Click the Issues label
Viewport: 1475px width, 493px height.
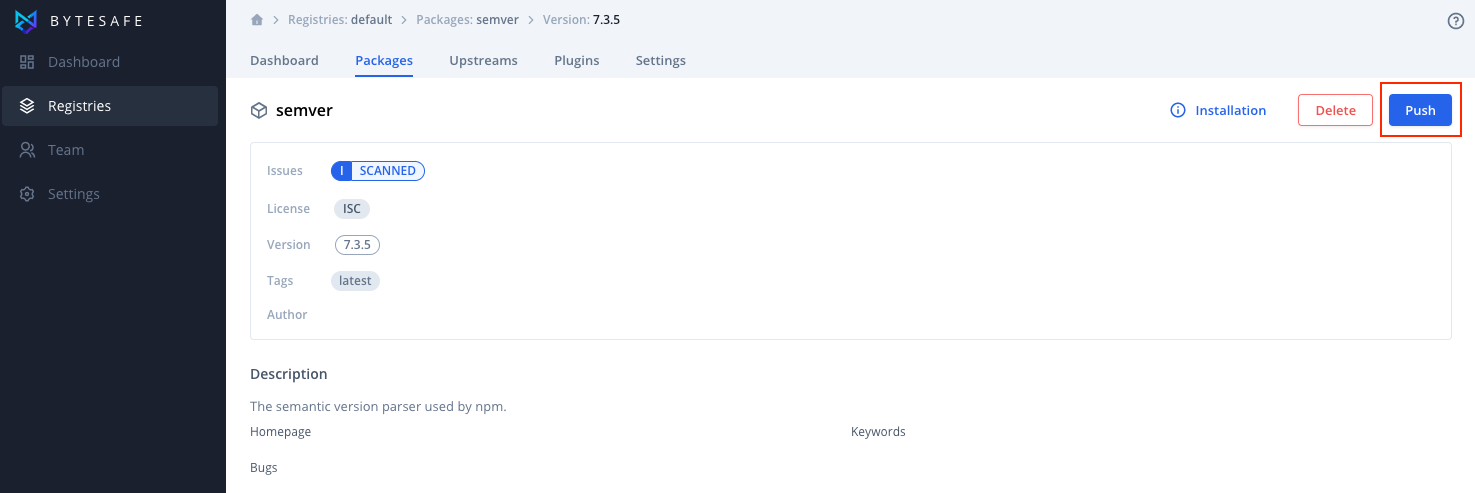pyautogui.click(x=285, y=171)
